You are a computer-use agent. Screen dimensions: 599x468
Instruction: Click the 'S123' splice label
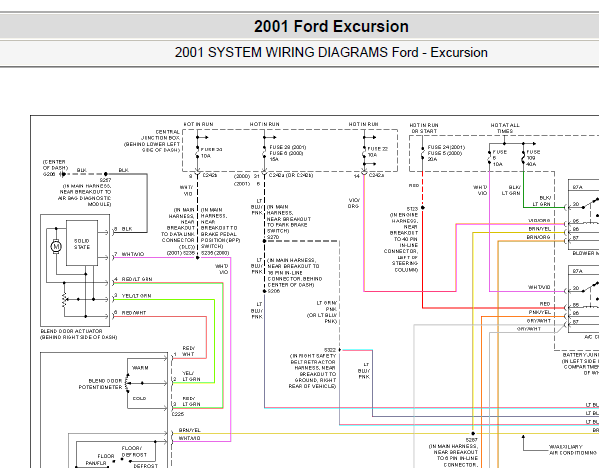412,209
